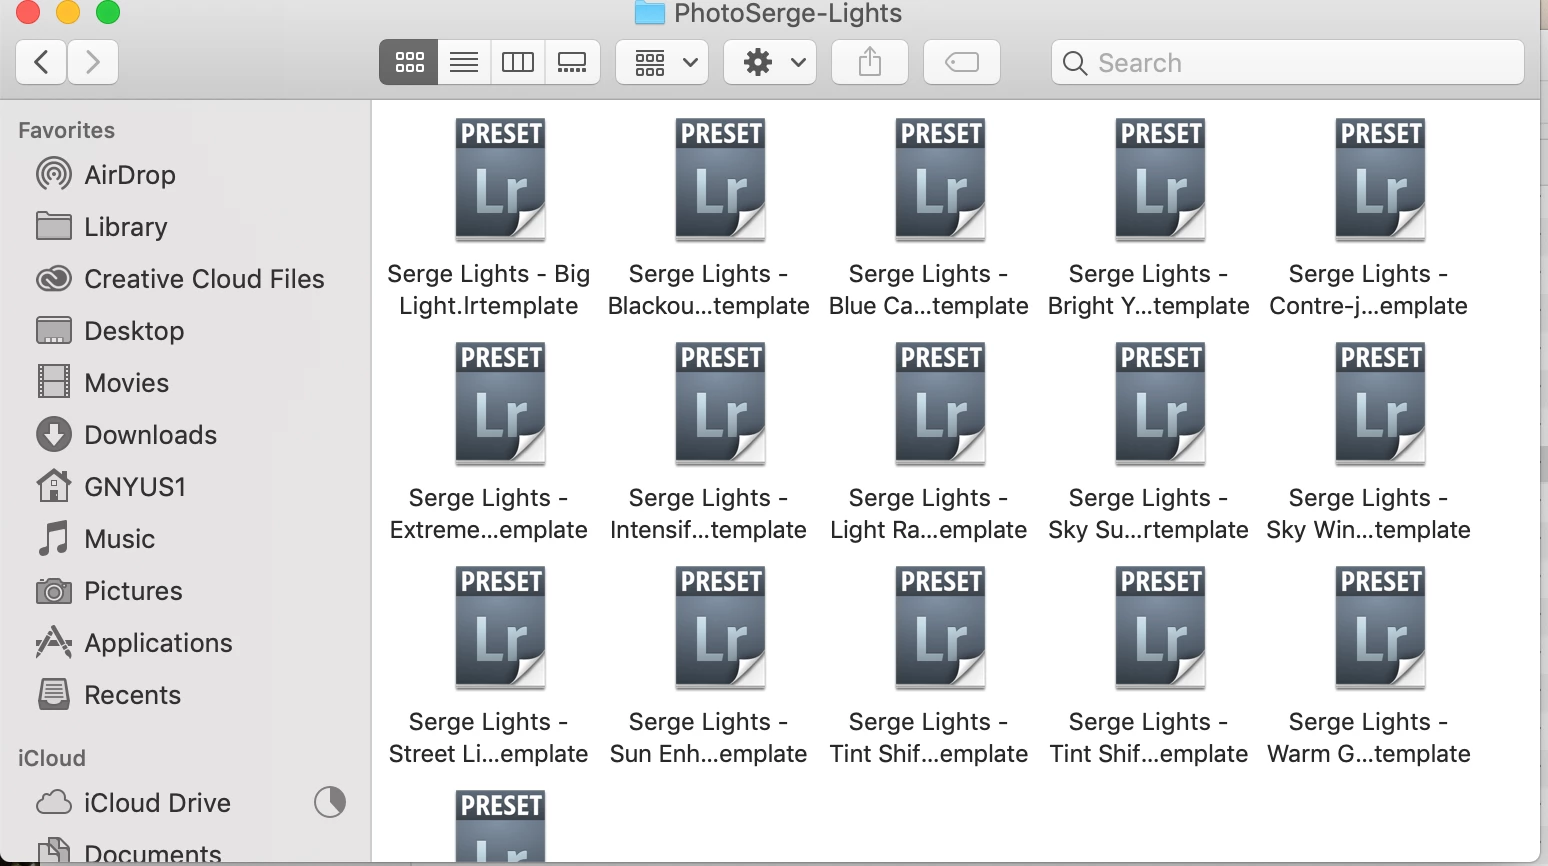Viewport: 1548px width, 866px height.
Task: Select the Serge Lights - Bright Y...template preset icon
Action: [1160, 179]
